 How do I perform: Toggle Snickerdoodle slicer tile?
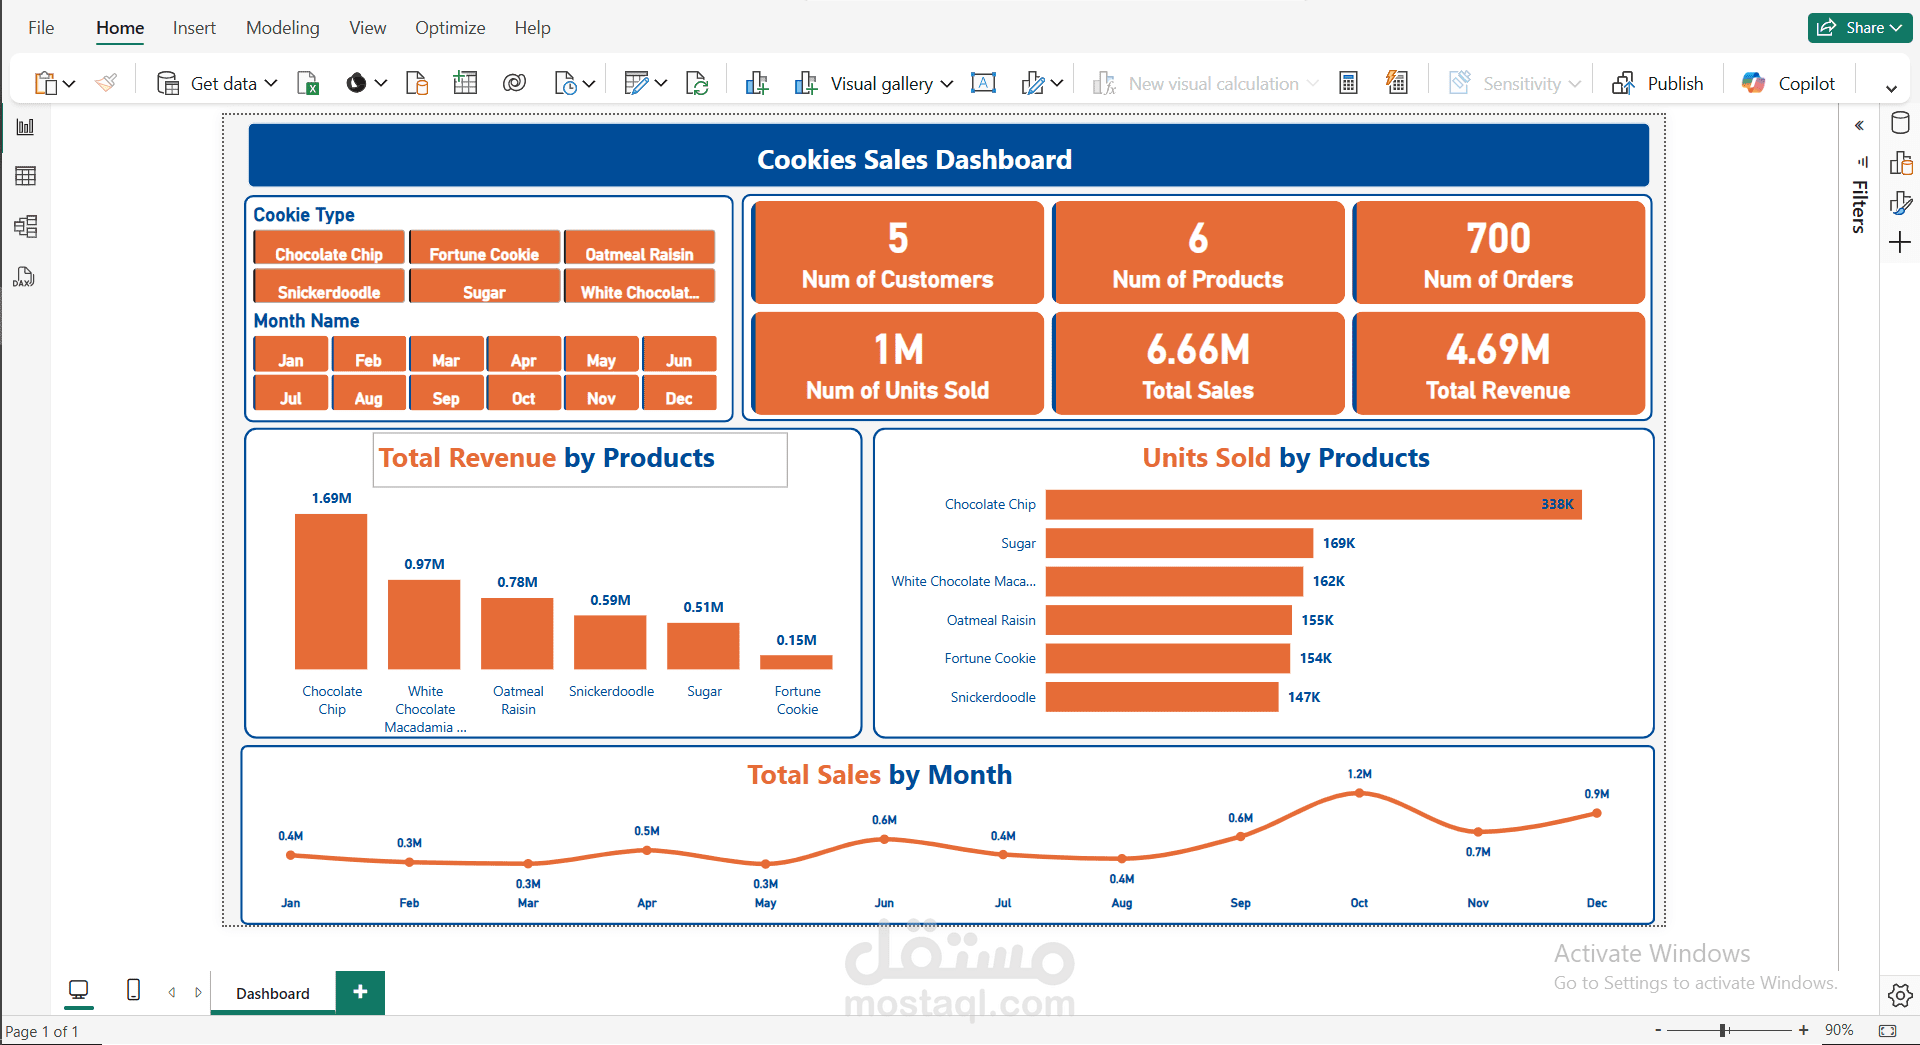[329, 286]
